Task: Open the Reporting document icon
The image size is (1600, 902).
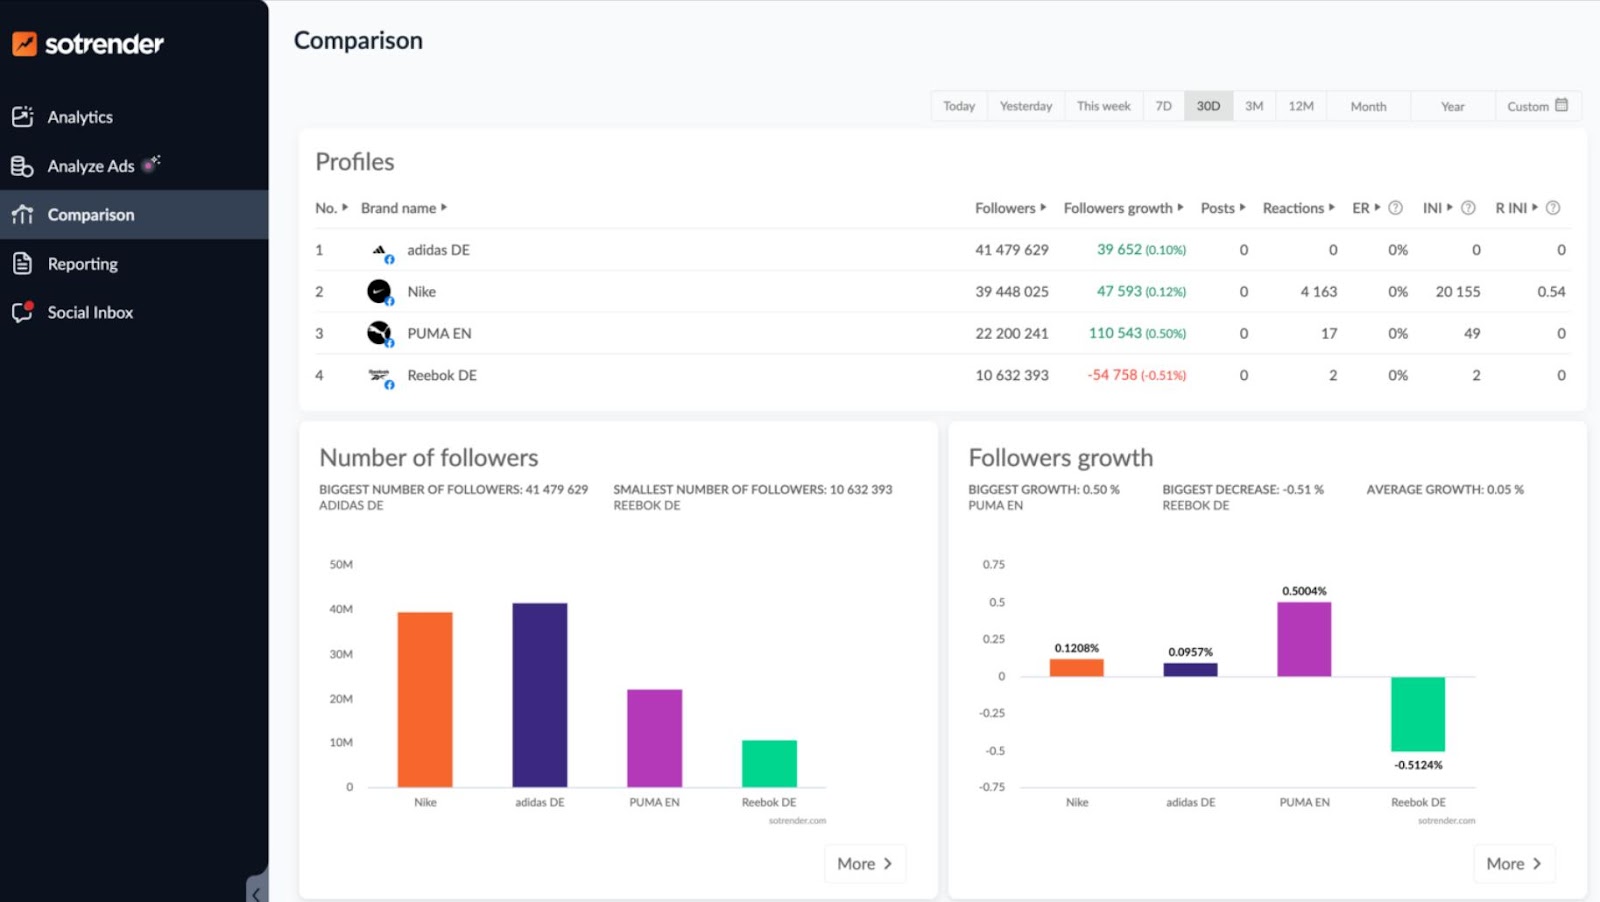Action: pyautogui.click(x=22, y=264)
